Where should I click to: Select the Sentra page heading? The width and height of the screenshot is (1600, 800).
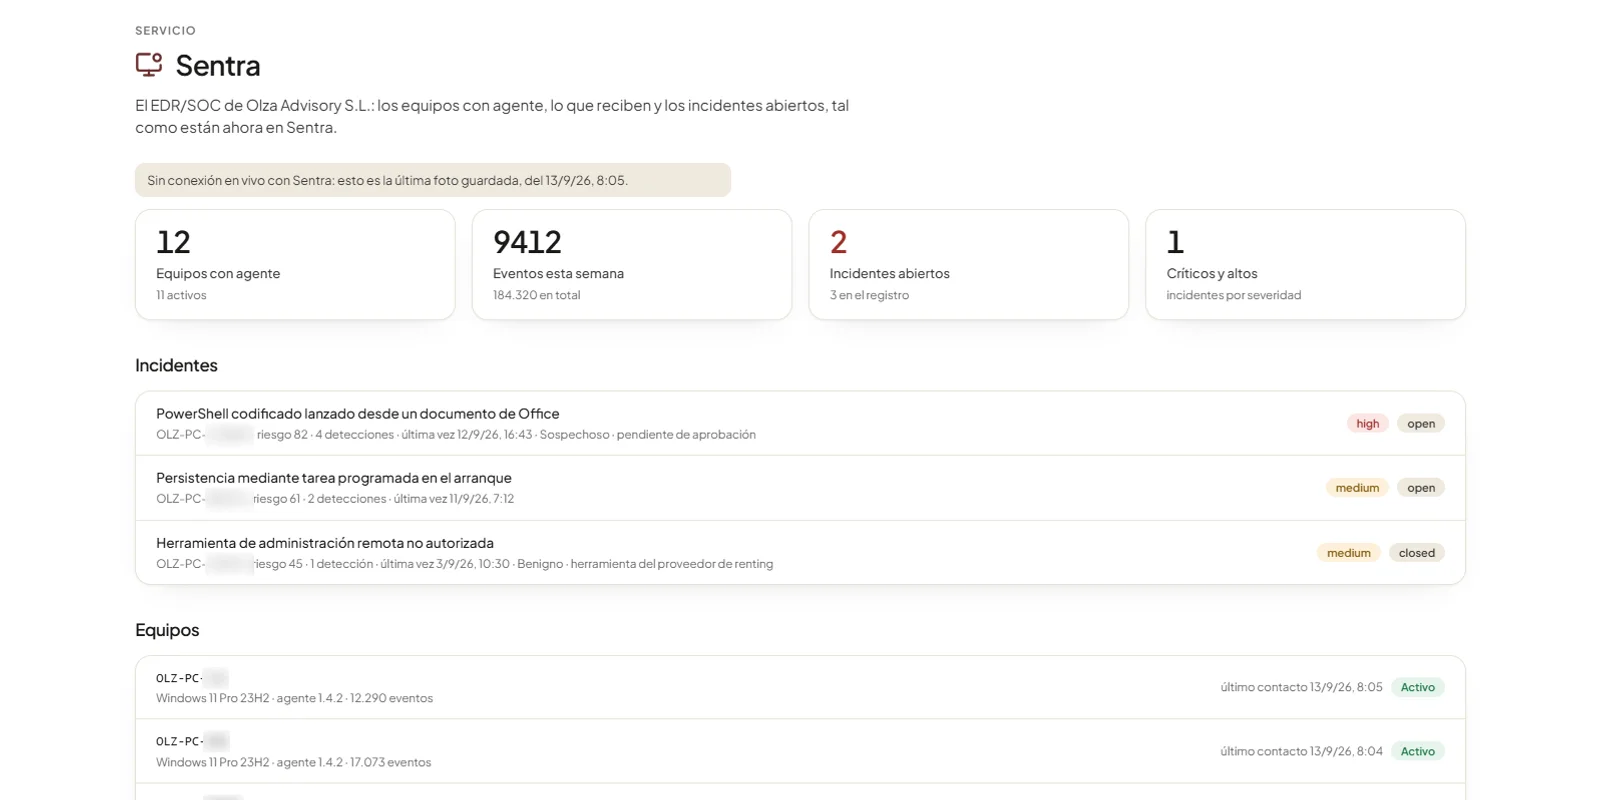[x=218, y=65]
